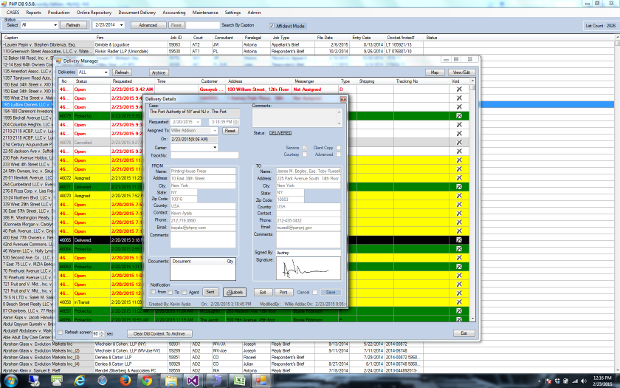This screenshot has height=388, width=620.
Task: Click Clear Old Content To Archive button
Action: coord(160,333)
